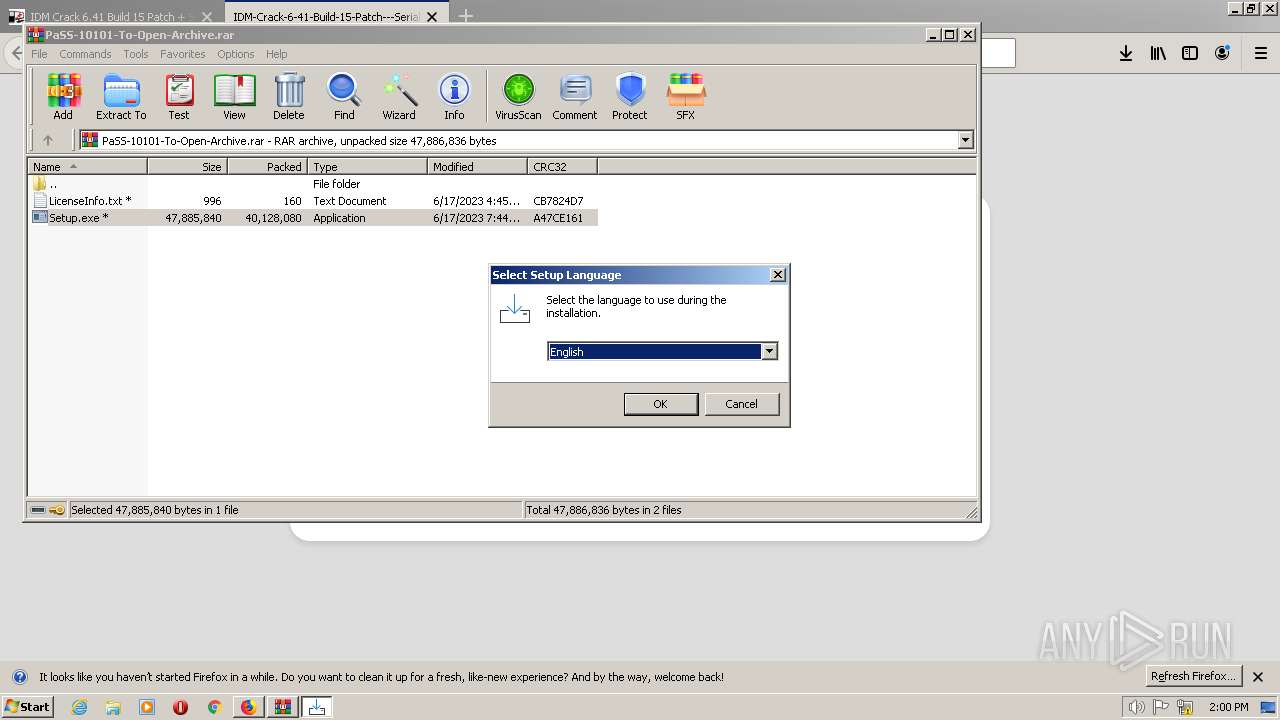Select the parent folder '..' row
This screenshot has width=1280, height=720.
click(314, 184)
